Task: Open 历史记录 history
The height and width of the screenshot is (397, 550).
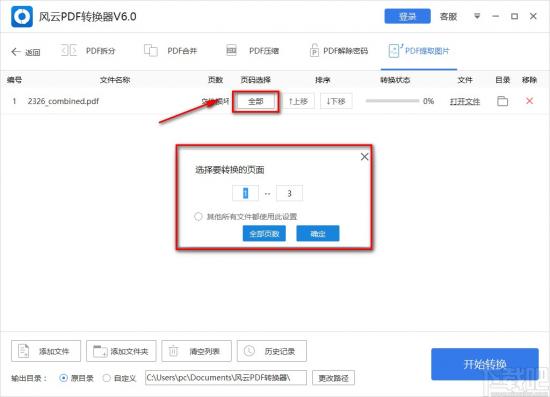Action: click(x=272, y=351)
